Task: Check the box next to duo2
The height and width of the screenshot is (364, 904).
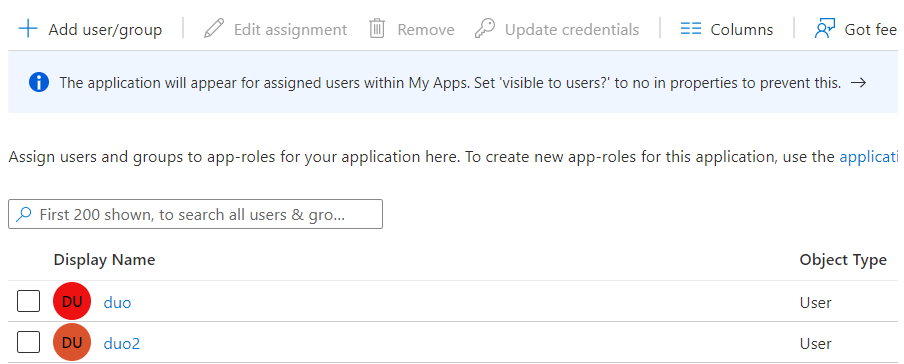Action: 28,342
